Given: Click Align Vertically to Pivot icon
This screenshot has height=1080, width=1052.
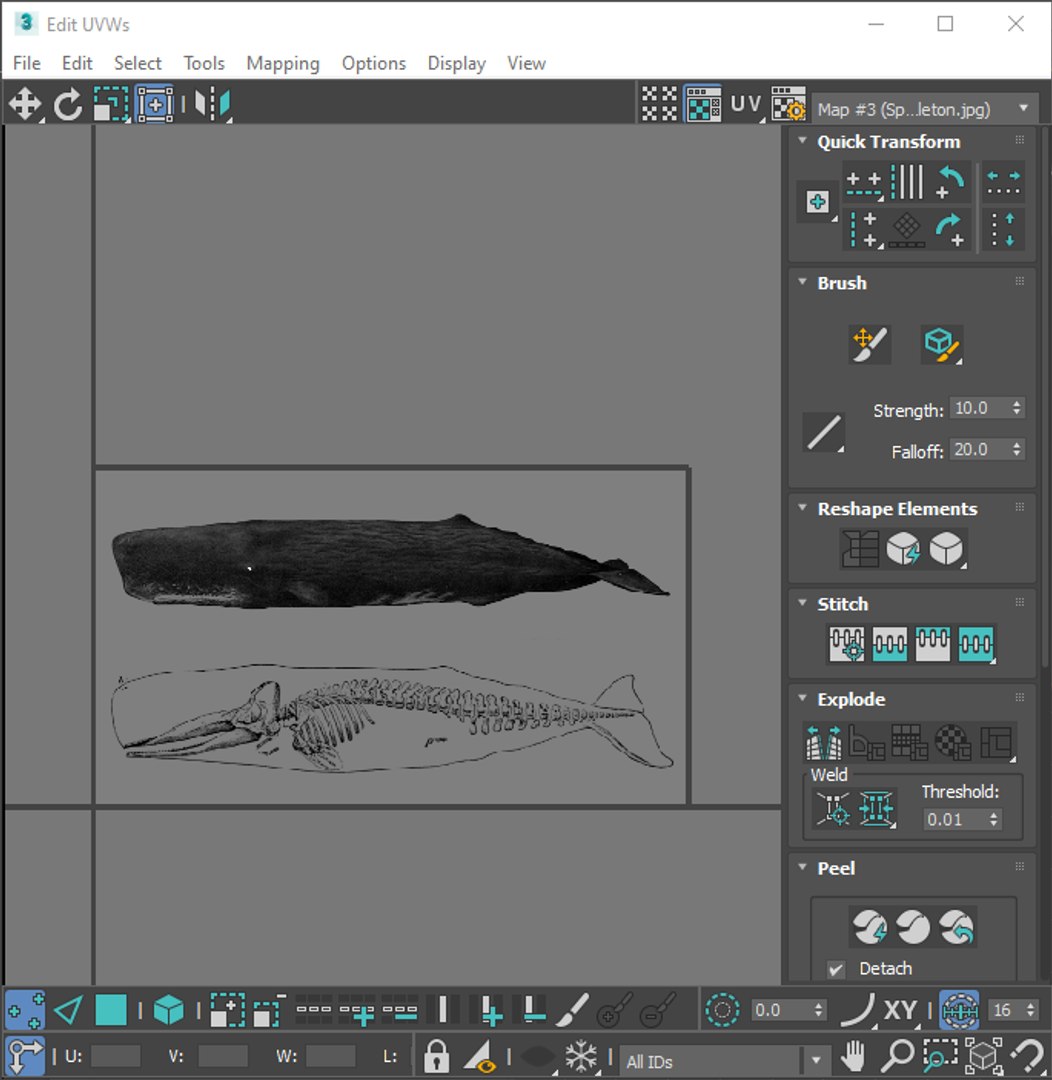Looking at the screenshot, I should [864, 229].
